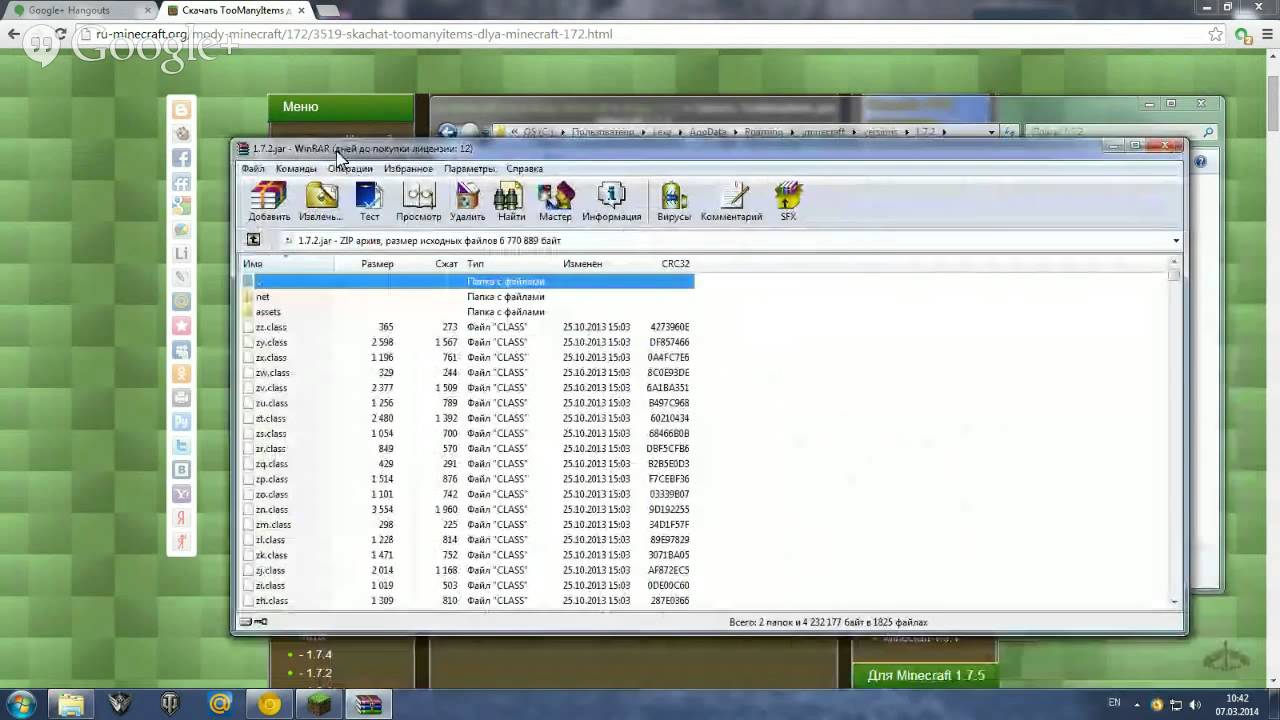Click the disk icon in WinRAR status bar
Screen dimensions: 1280x720
pos(246,622)
